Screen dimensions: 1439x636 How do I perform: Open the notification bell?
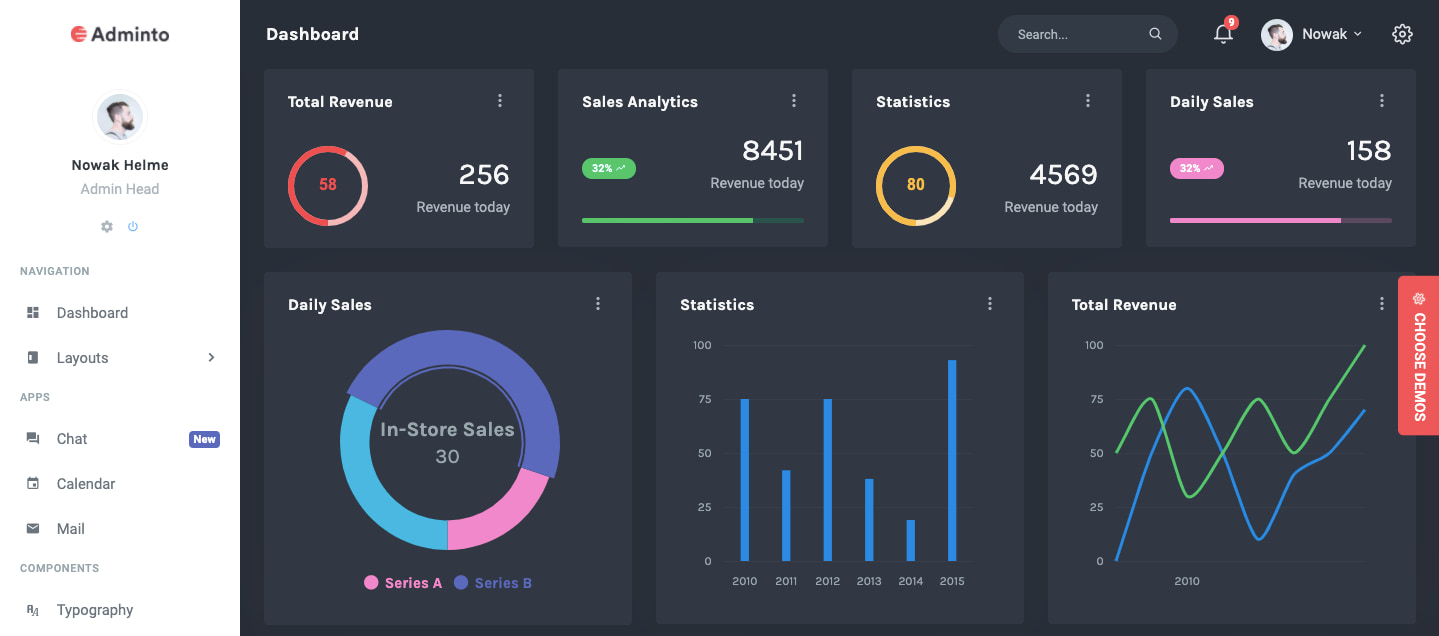point(1223,34)
